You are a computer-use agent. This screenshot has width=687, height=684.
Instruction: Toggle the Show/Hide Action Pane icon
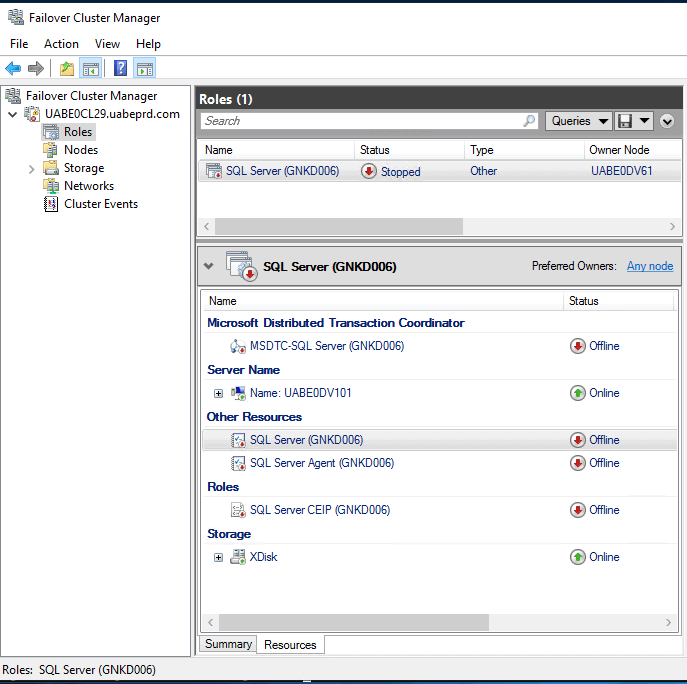click(x=145, y=68)
